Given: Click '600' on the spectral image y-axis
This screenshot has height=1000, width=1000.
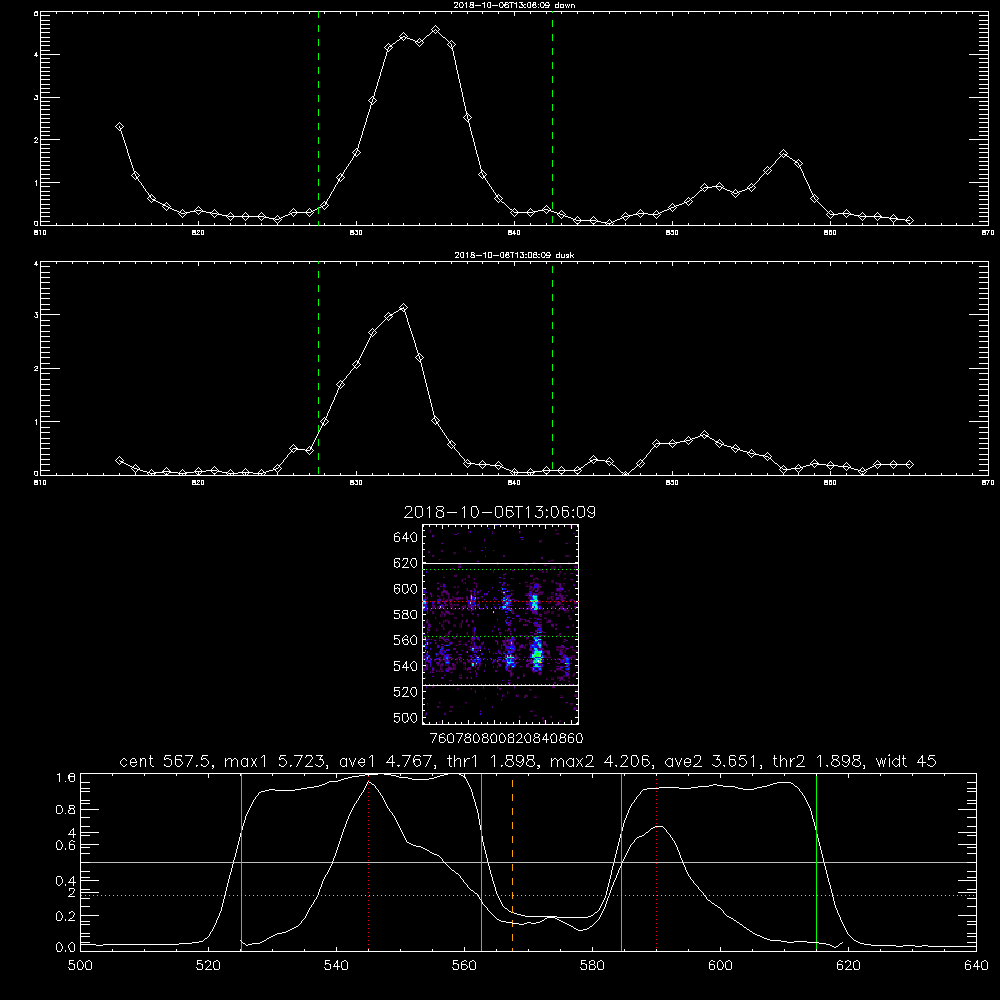Looking at the screenshot, I should point(405,589).
